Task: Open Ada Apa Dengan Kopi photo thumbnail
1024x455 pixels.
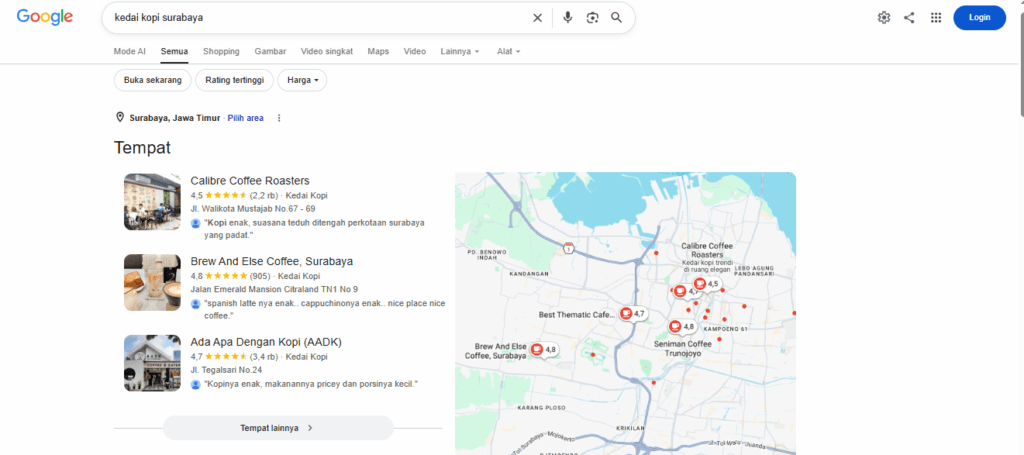Action: pyautogui.click(x=152, y=364)
